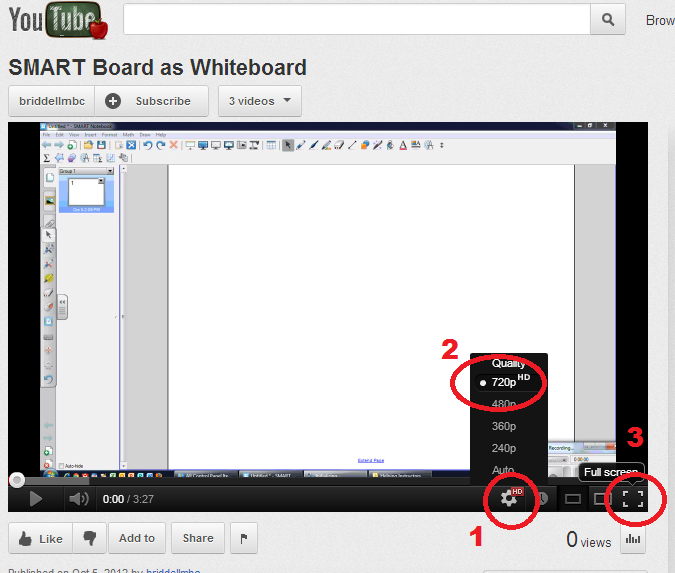This screenshot has width=675, height=573.
Task: Expand the 3 videos dropdown
Action: click(260, 101)
